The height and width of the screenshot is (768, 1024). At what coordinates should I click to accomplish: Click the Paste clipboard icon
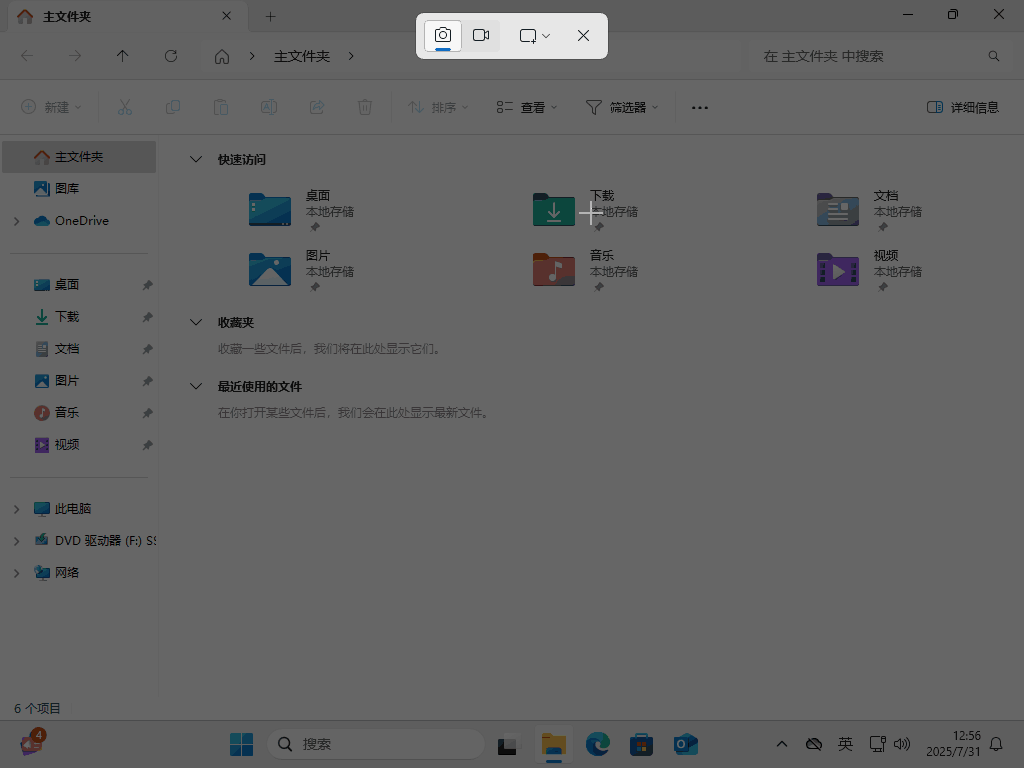coord(221,107)
